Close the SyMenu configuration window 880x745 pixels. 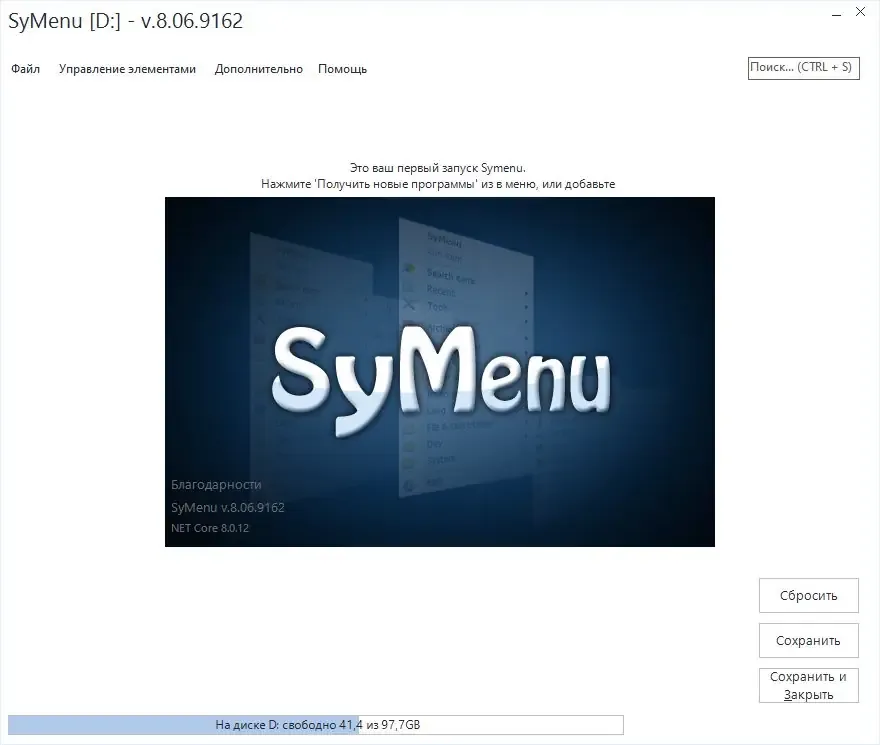click(860, 12)
